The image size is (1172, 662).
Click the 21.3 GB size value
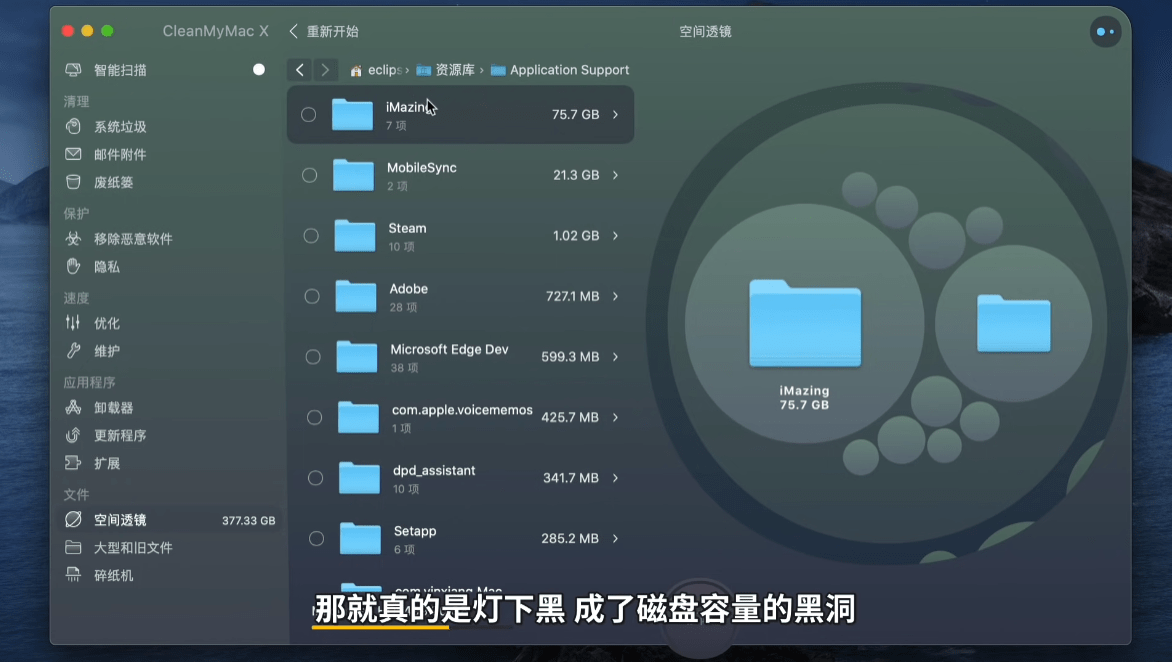[576, 175]
